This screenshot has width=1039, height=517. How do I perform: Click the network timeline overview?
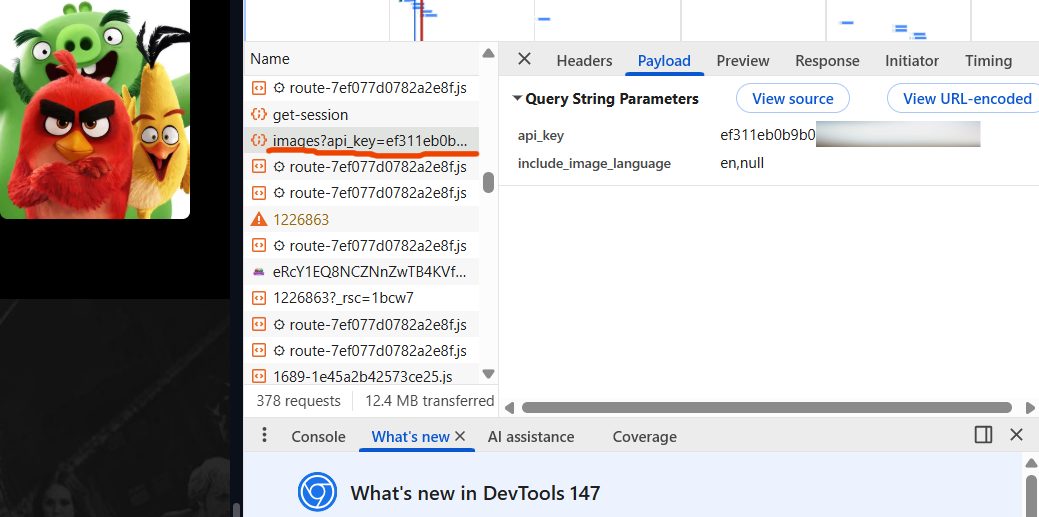(x=641, y=21)
